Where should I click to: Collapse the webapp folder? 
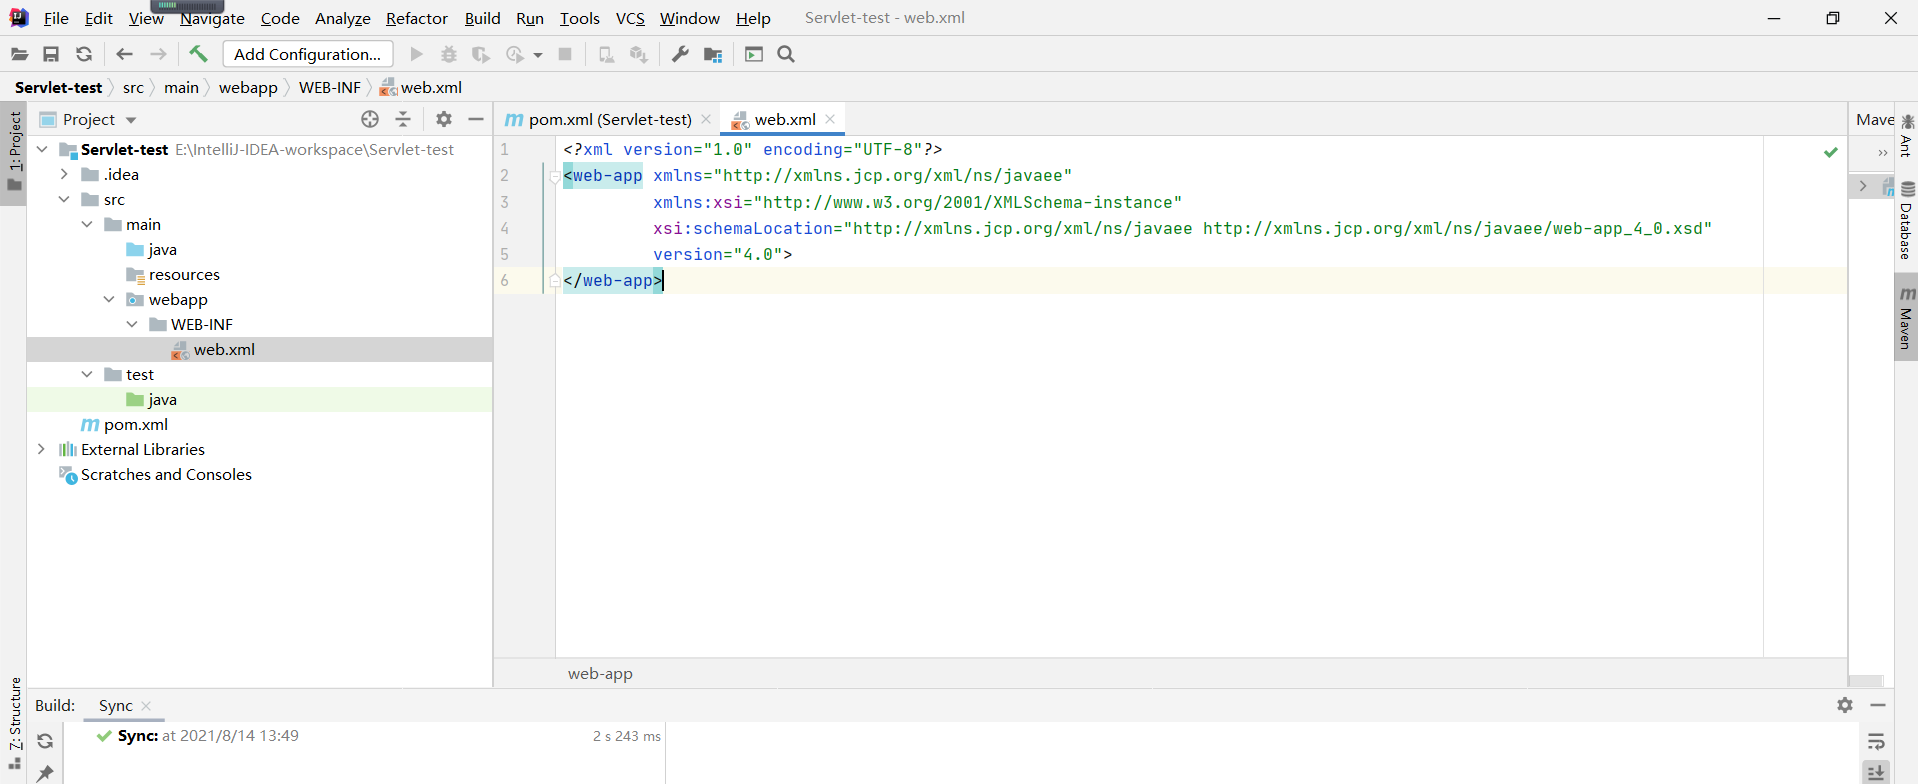[109, 299]
